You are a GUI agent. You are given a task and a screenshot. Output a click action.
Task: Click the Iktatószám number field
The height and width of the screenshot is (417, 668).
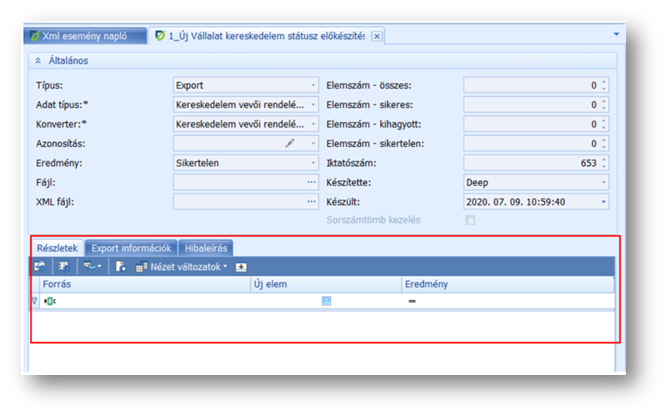click(x=535, y=163)
